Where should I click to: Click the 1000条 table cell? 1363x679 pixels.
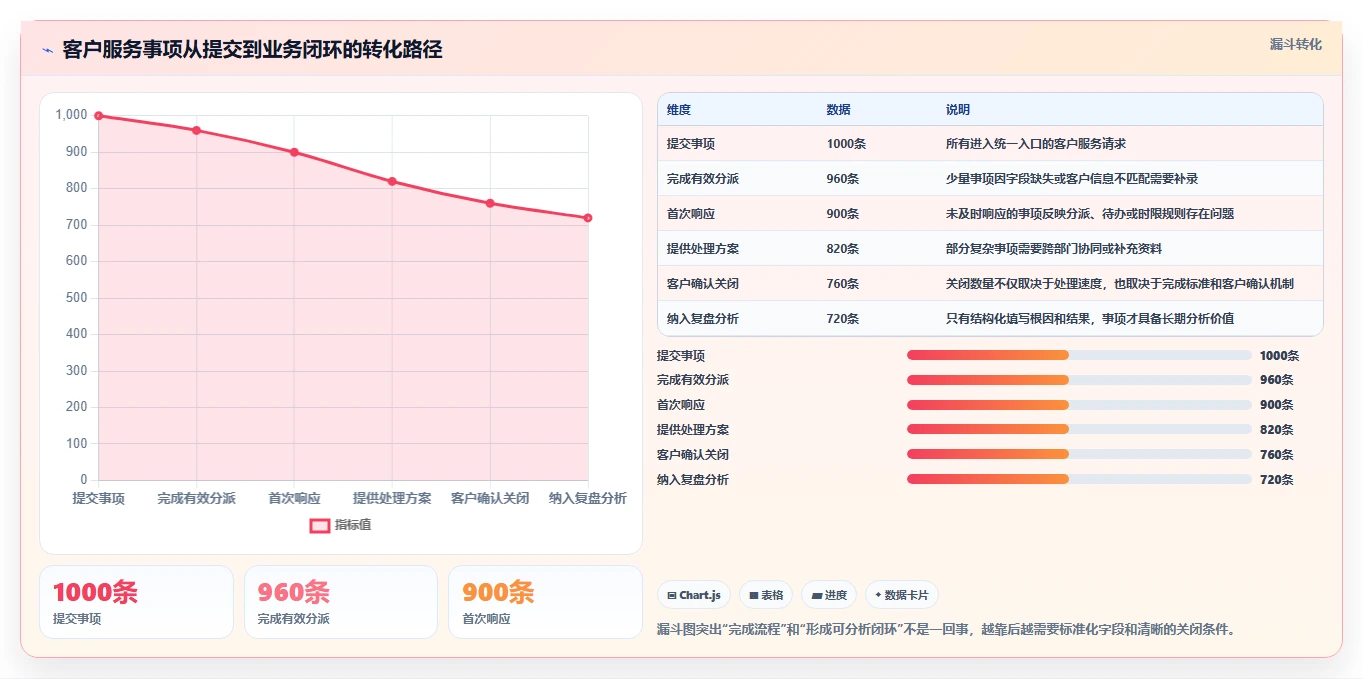click(x=846, y=144)
